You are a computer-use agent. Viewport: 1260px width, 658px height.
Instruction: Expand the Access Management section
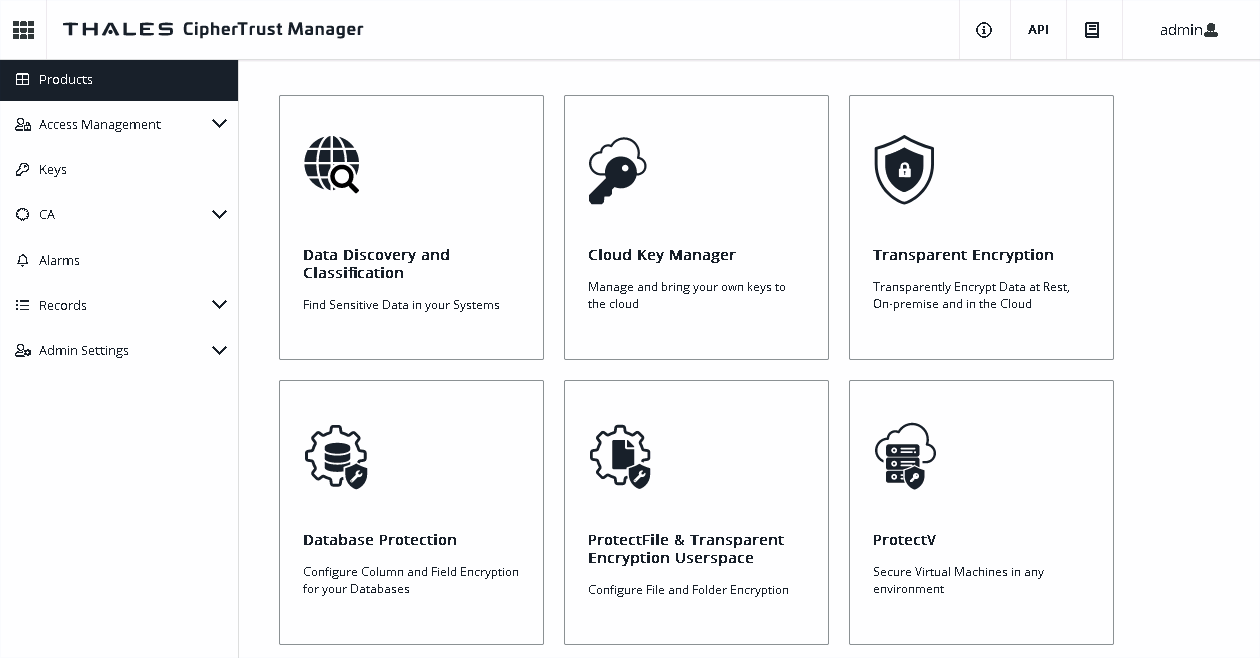[x=219, y=124]
